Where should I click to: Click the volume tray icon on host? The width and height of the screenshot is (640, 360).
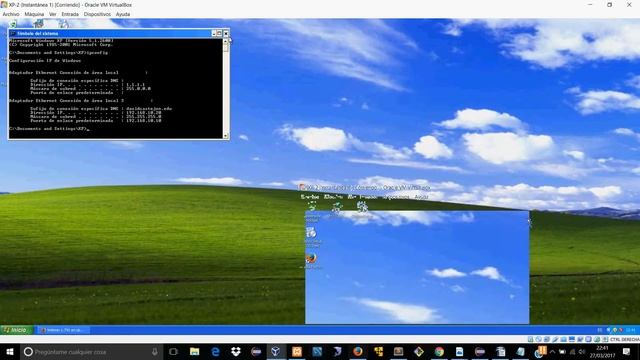click(582, 351)
